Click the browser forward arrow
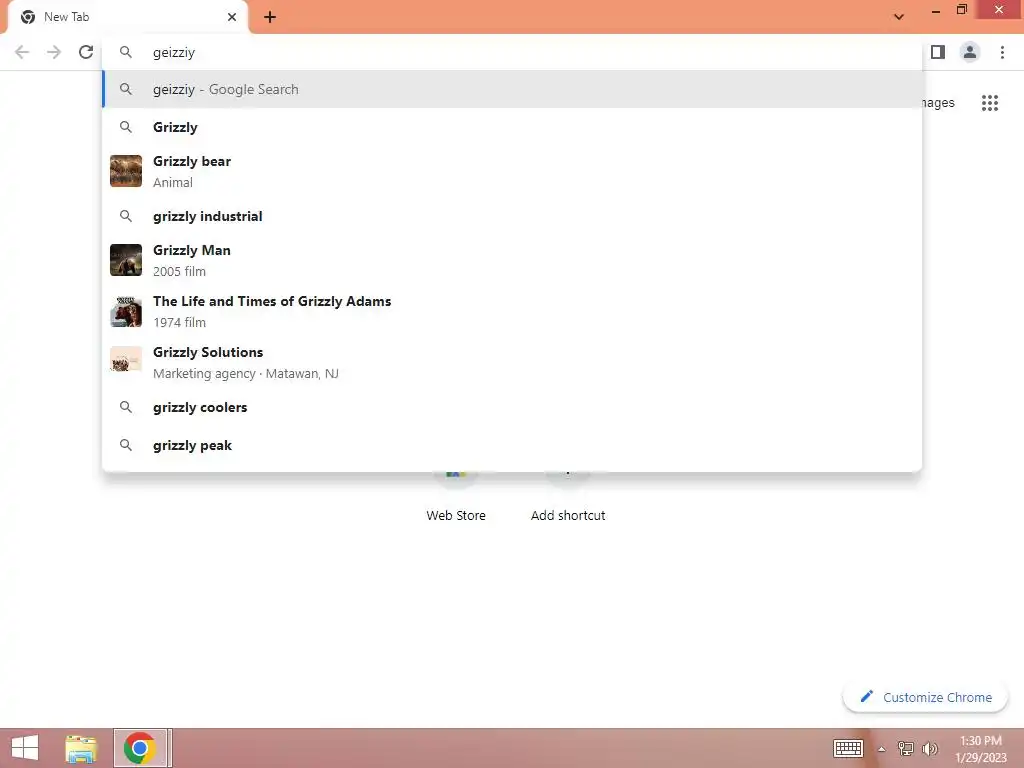1024x768 pixels. [x=54, y=52]
